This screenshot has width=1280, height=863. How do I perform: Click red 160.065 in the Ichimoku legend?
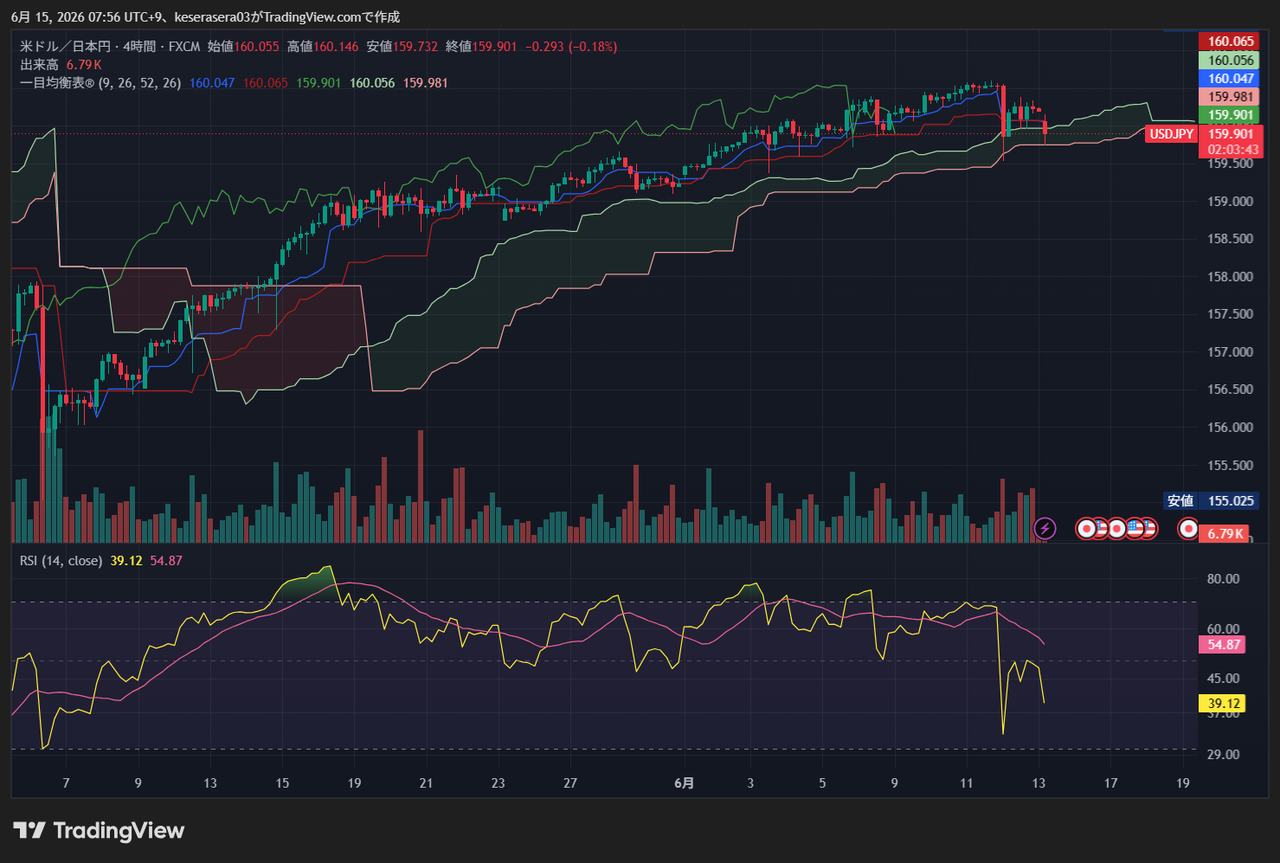[x=266, y=83]
